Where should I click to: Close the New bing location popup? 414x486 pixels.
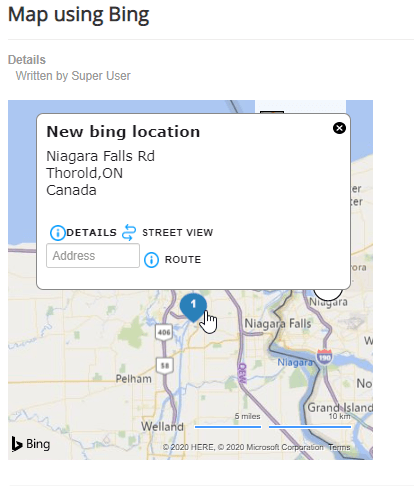click(x=339, y=128)
